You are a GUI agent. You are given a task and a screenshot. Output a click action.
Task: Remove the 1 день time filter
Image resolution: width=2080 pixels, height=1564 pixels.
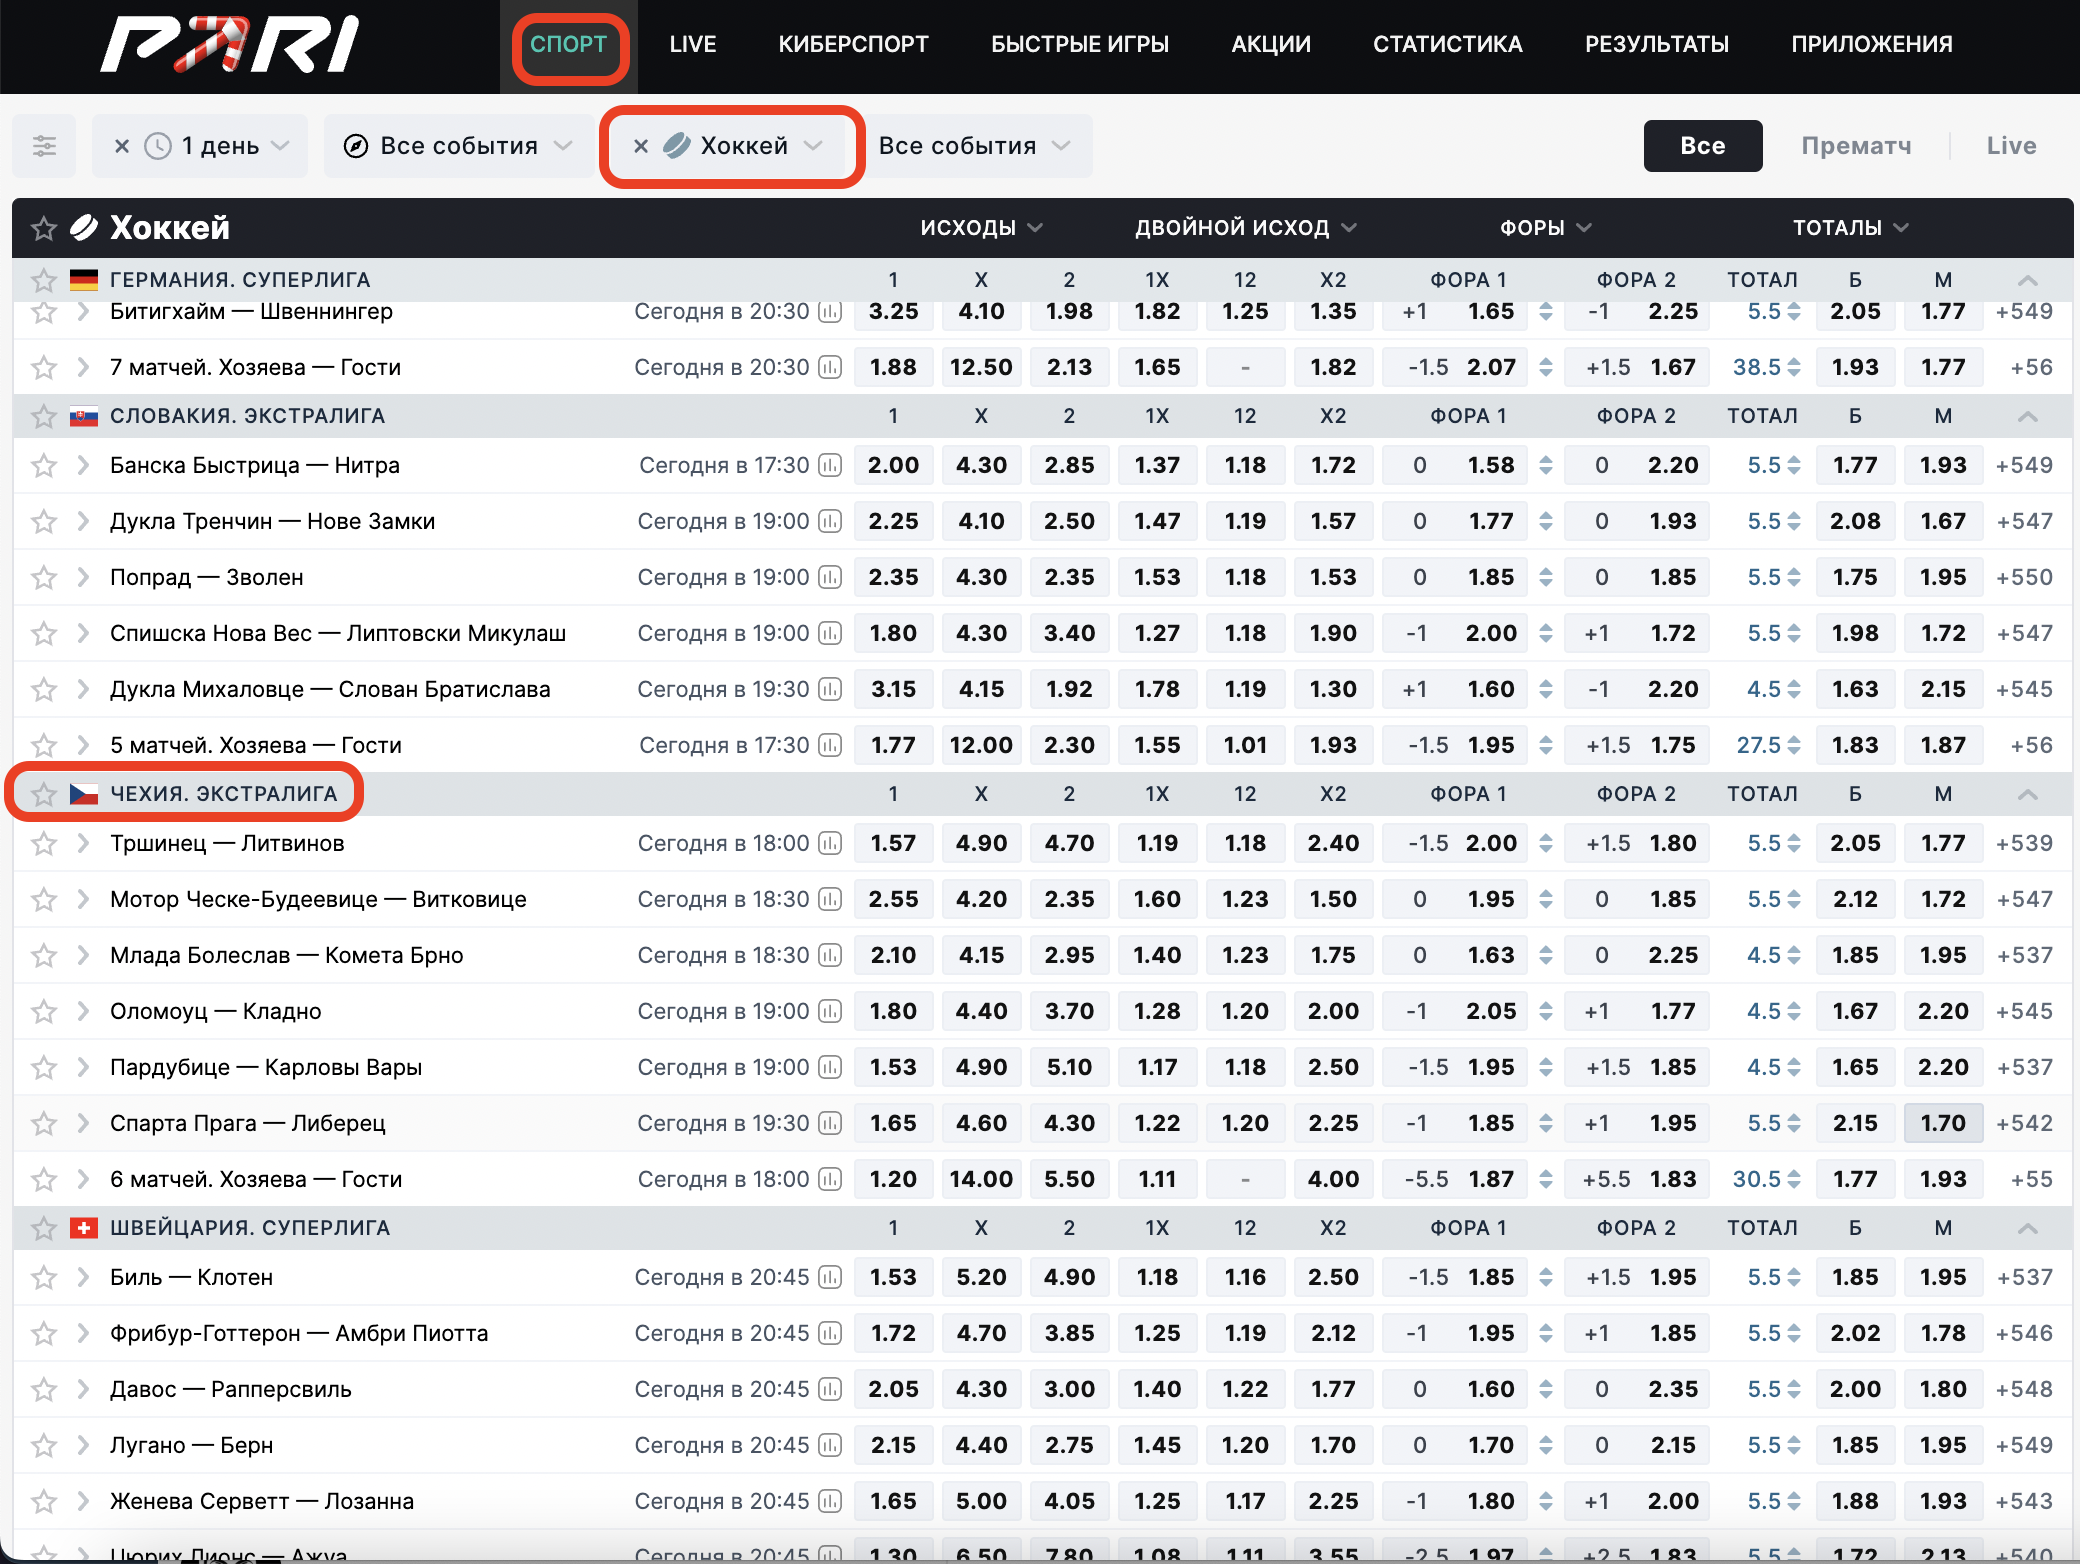122,146
